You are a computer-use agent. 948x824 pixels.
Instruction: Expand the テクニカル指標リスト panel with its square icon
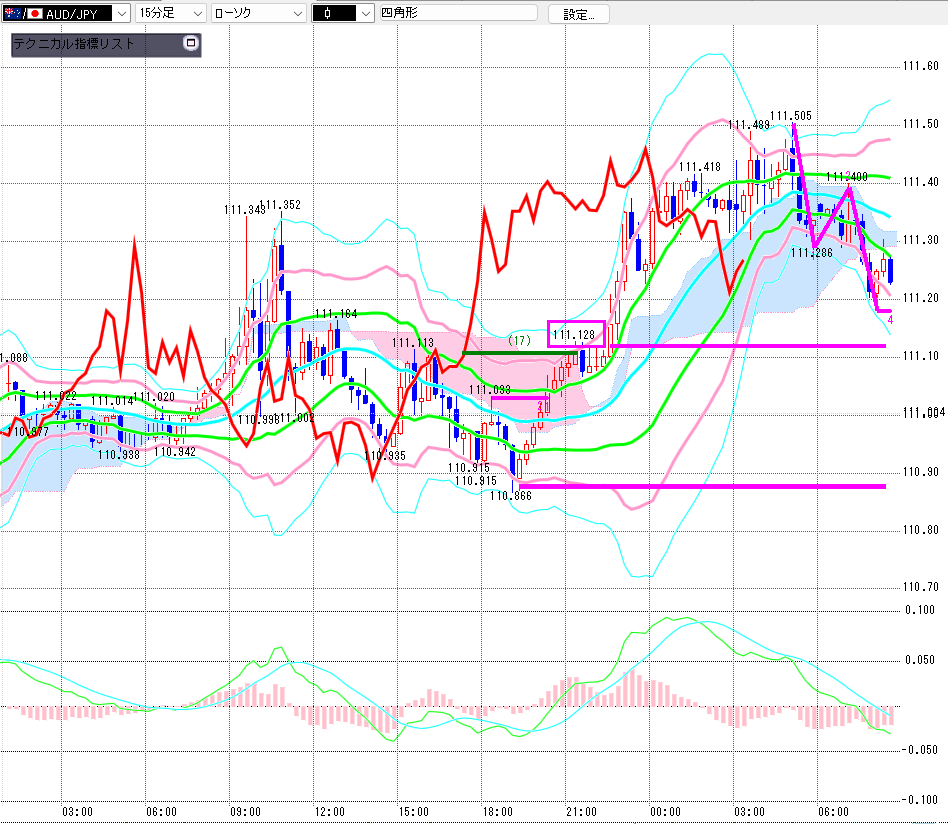(x=191, y=43)
